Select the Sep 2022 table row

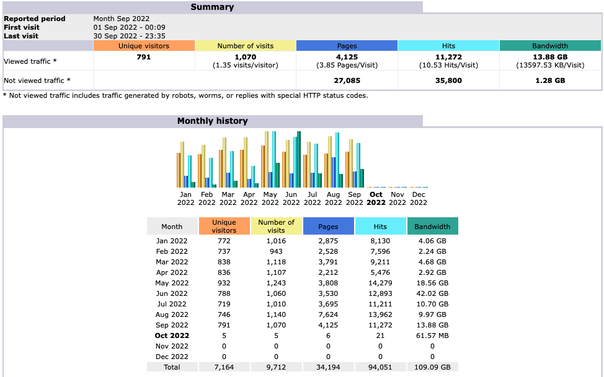pyautogui.click(x=302, y=325)
